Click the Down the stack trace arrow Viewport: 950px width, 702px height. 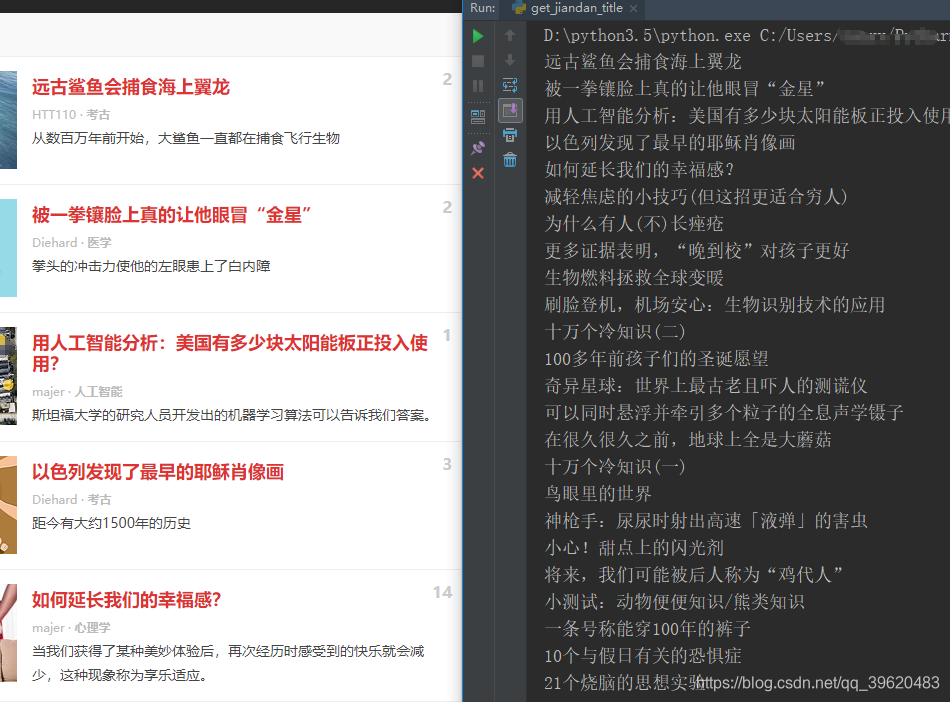[x=510, y=60]
